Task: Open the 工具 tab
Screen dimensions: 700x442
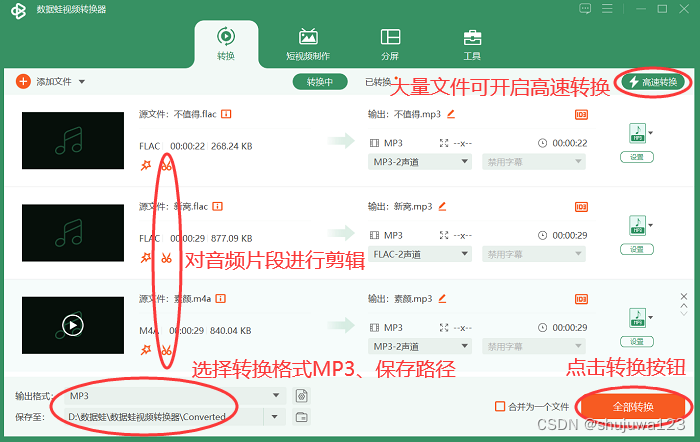Action: tap(472, 44)
